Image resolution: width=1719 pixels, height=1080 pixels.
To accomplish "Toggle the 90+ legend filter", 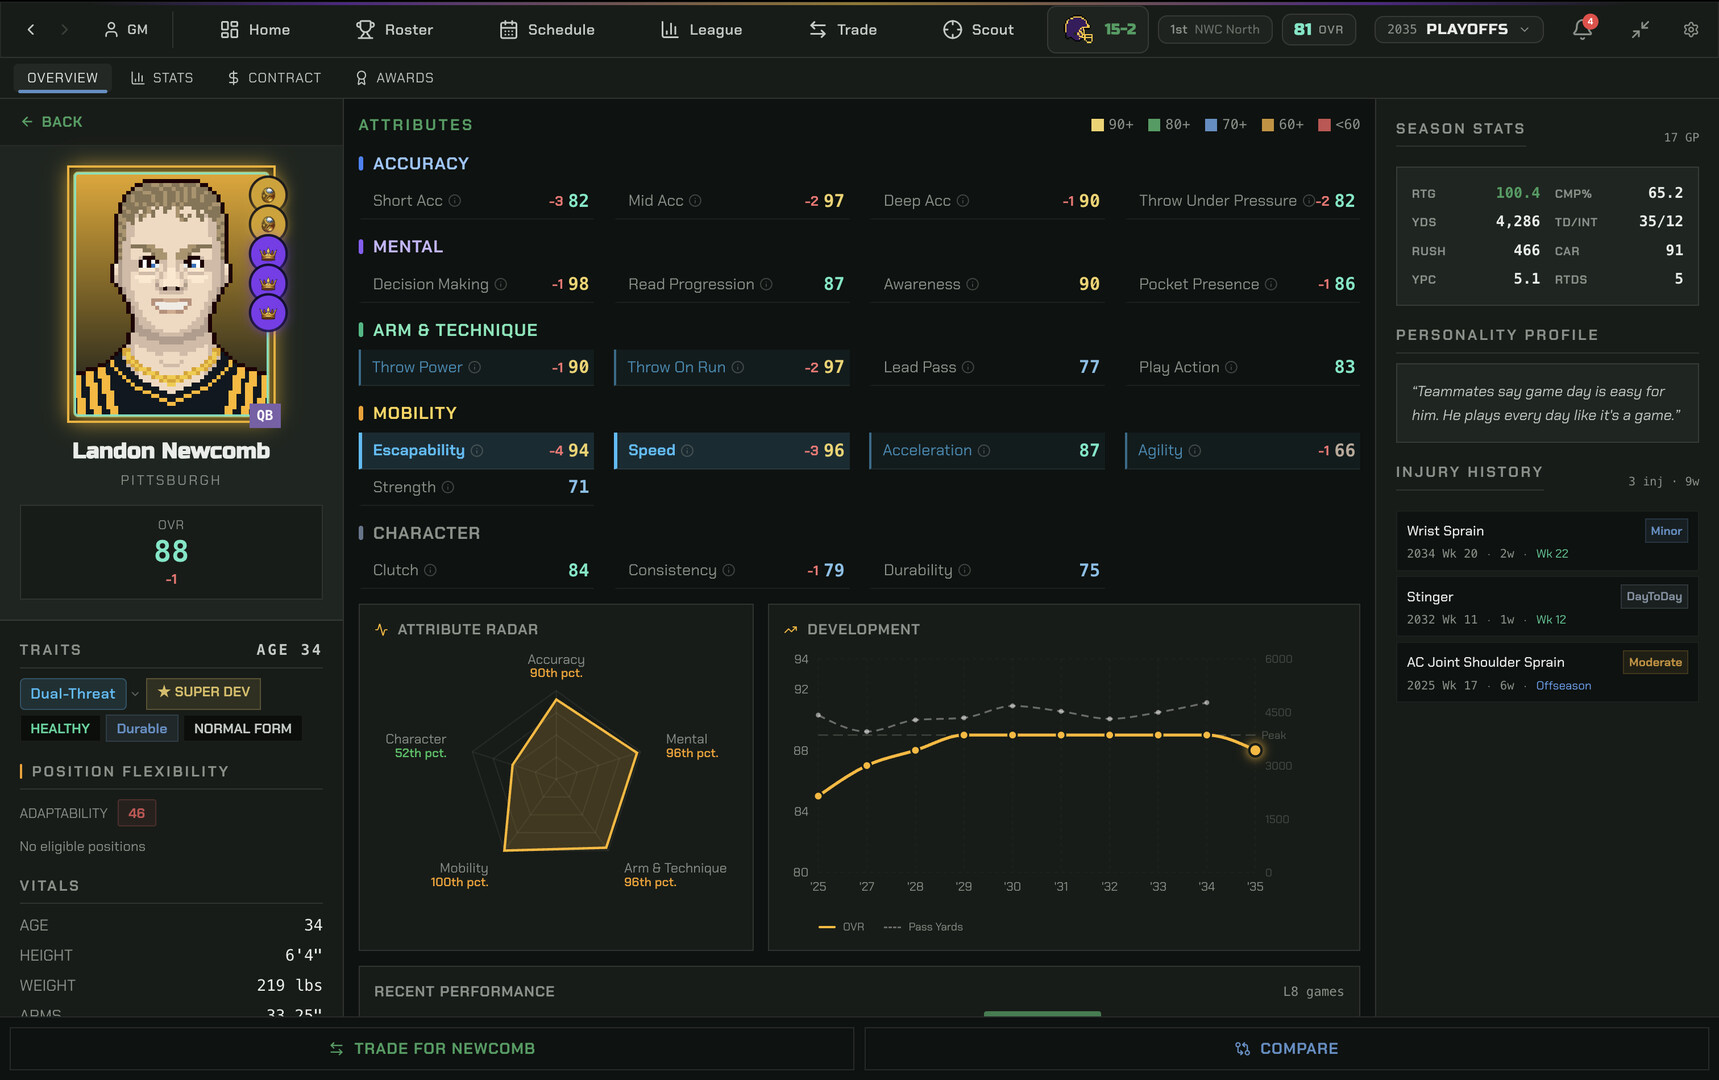I will coord(1111,125).
